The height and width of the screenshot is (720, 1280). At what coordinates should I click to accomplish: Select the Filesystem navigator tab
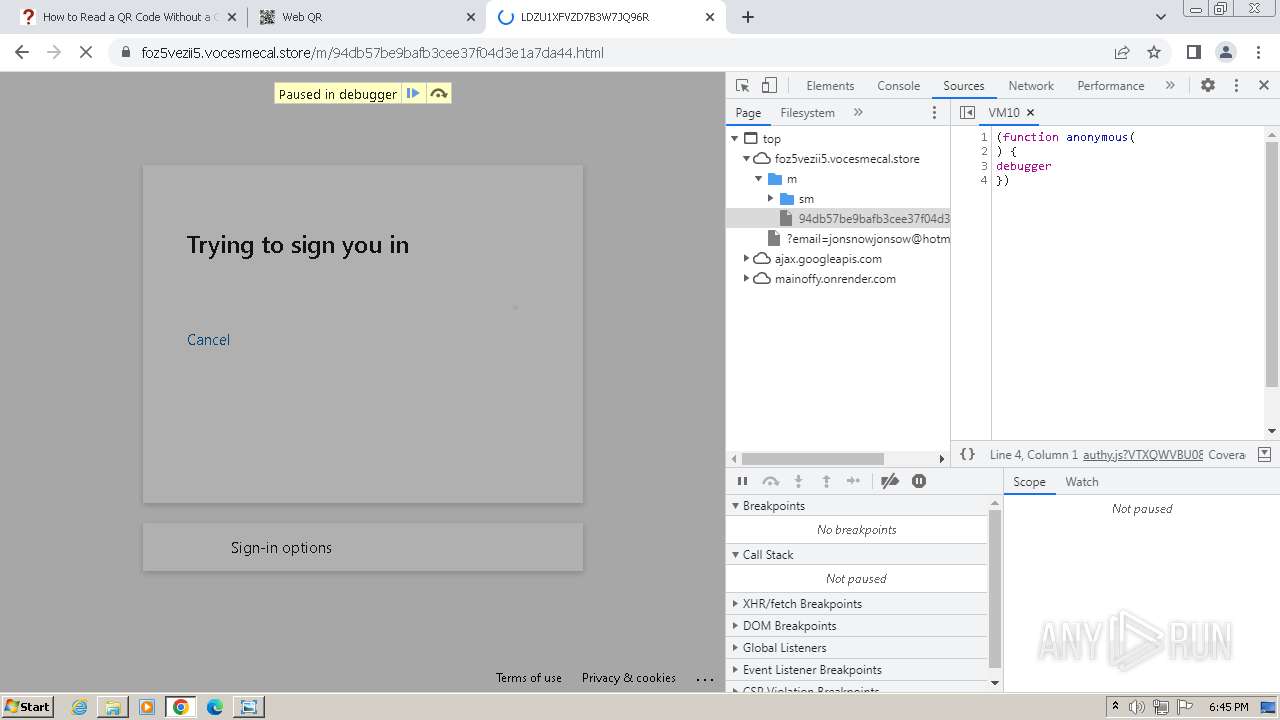[x=807, y=113]
